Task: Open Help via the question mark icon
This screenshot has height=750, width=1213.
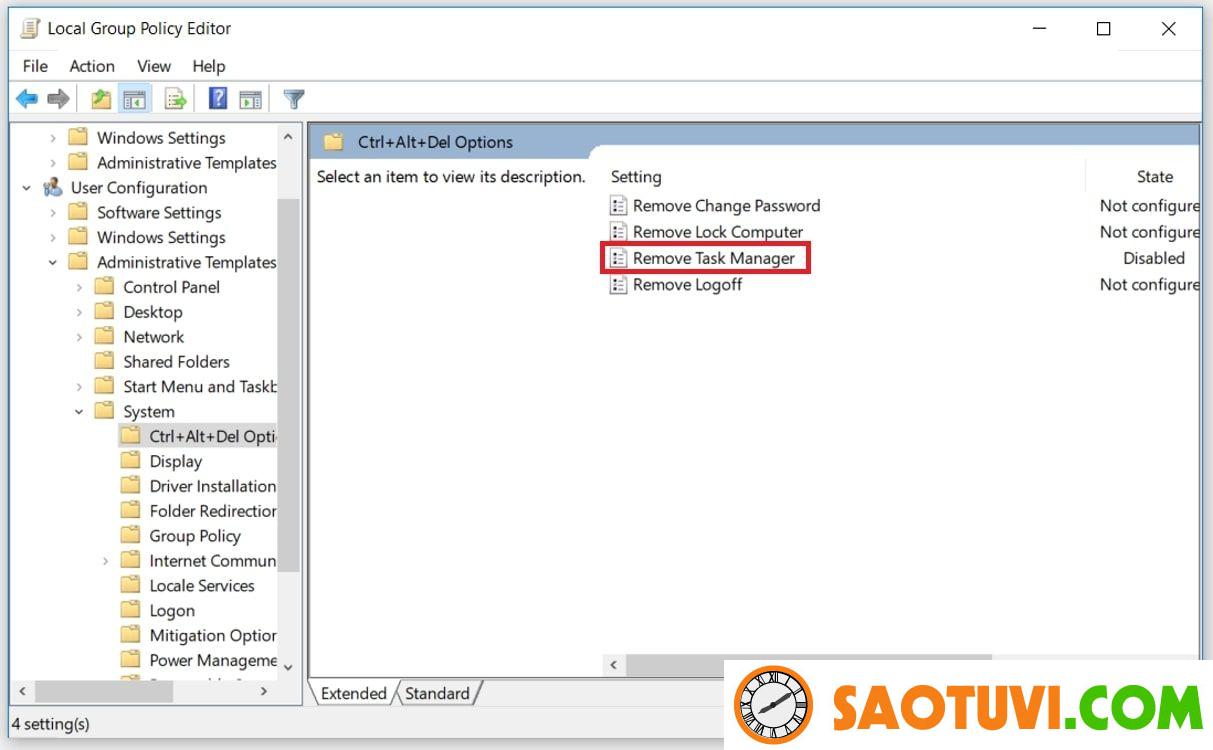Action: point(218,99)
